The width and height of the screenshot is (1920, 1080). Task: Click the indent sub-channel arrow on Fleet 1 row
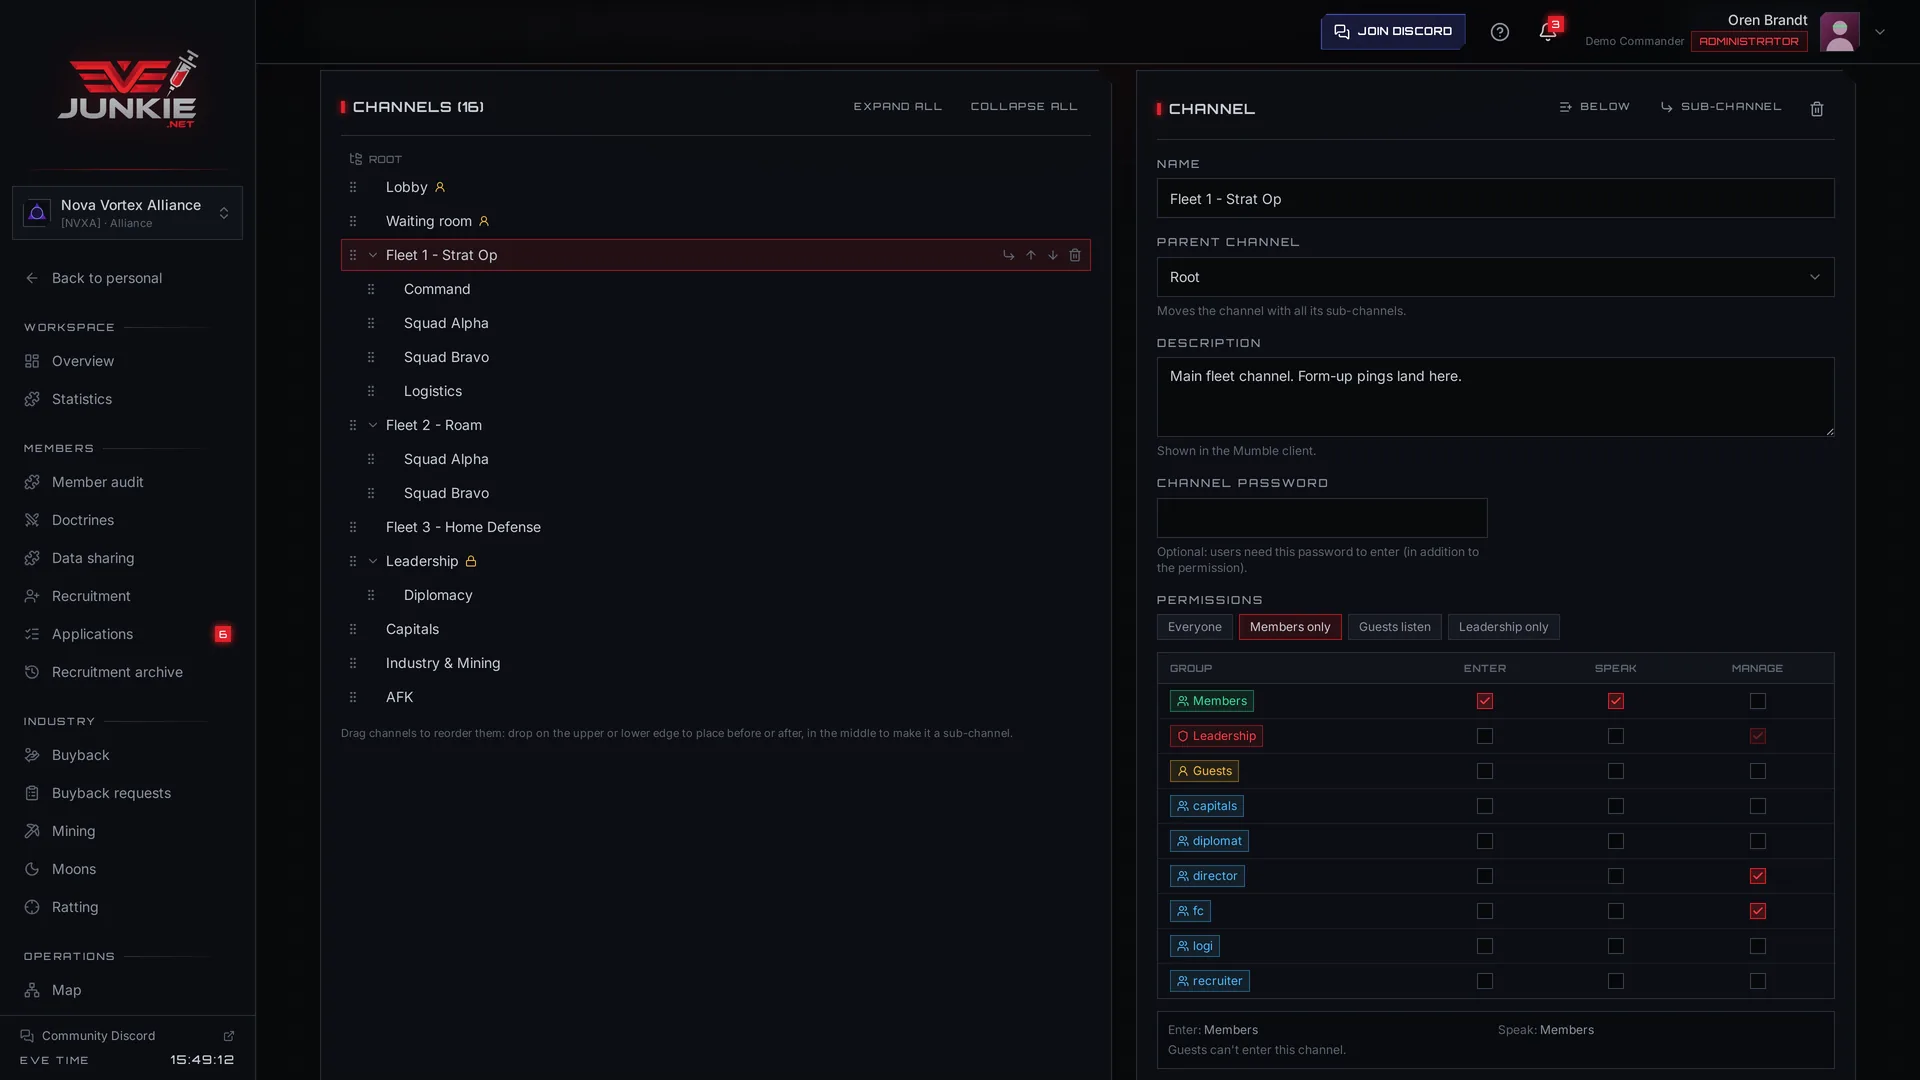tap(1008, 255)
